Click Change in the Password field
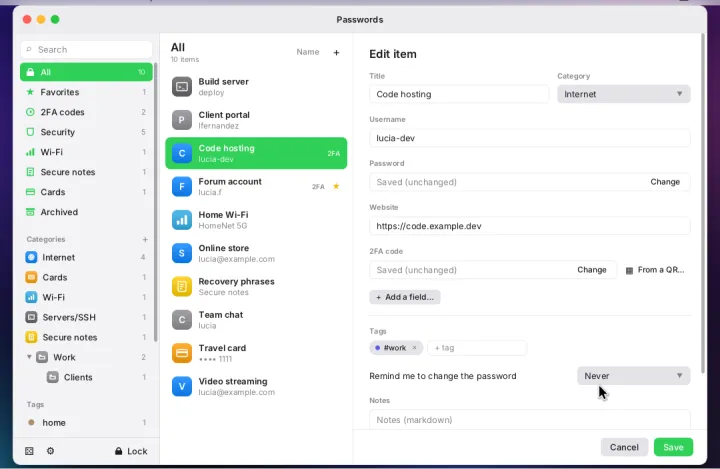The image size is (720, 469). [665, 182]
